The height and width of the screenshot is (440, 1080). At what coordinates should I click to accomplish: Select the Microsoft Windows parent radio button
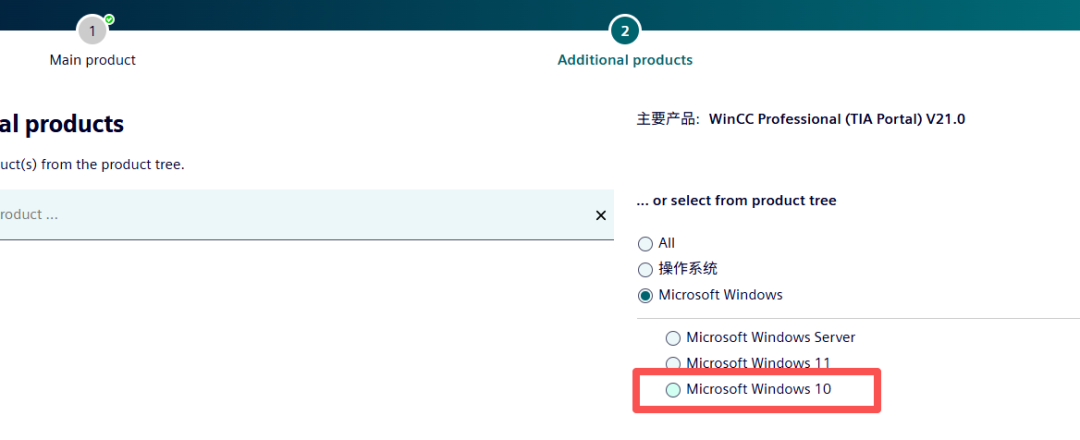pos(645,295)
